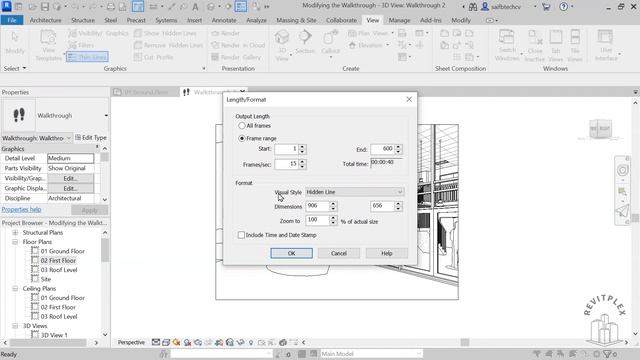Image resolution: width=640 pixels, height=360 pixels.
Task: Click the ViewCube in the view
Action: click(600, 129)
